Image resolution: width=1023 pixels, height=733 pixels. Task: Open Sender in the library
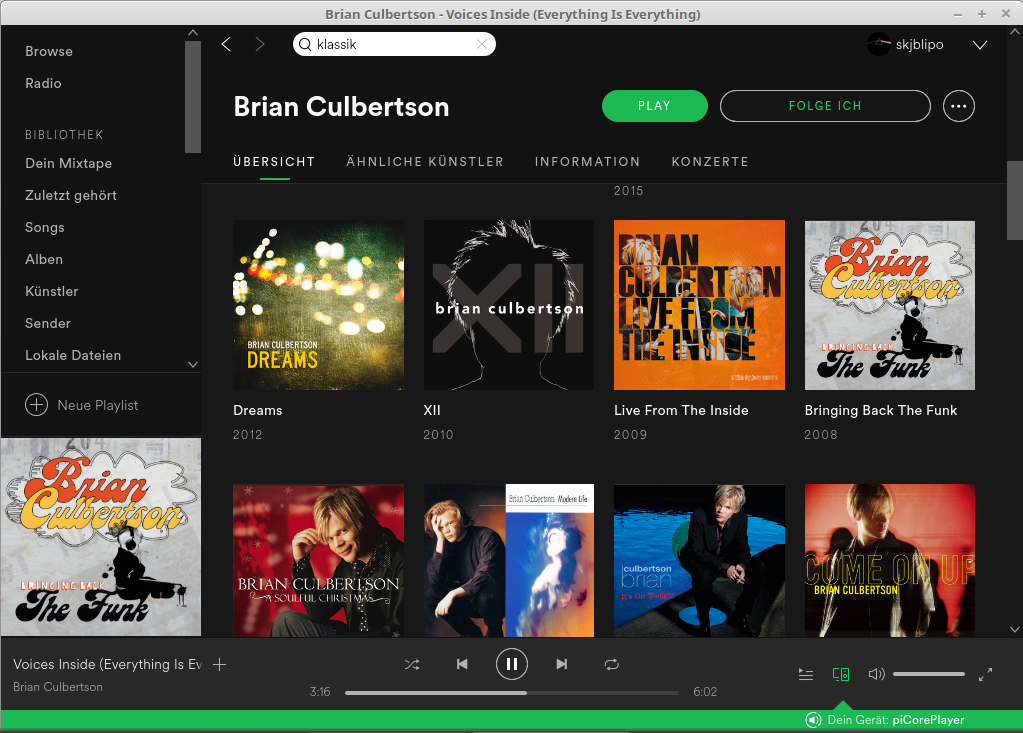pyautogui.click(x=48, y=323)
